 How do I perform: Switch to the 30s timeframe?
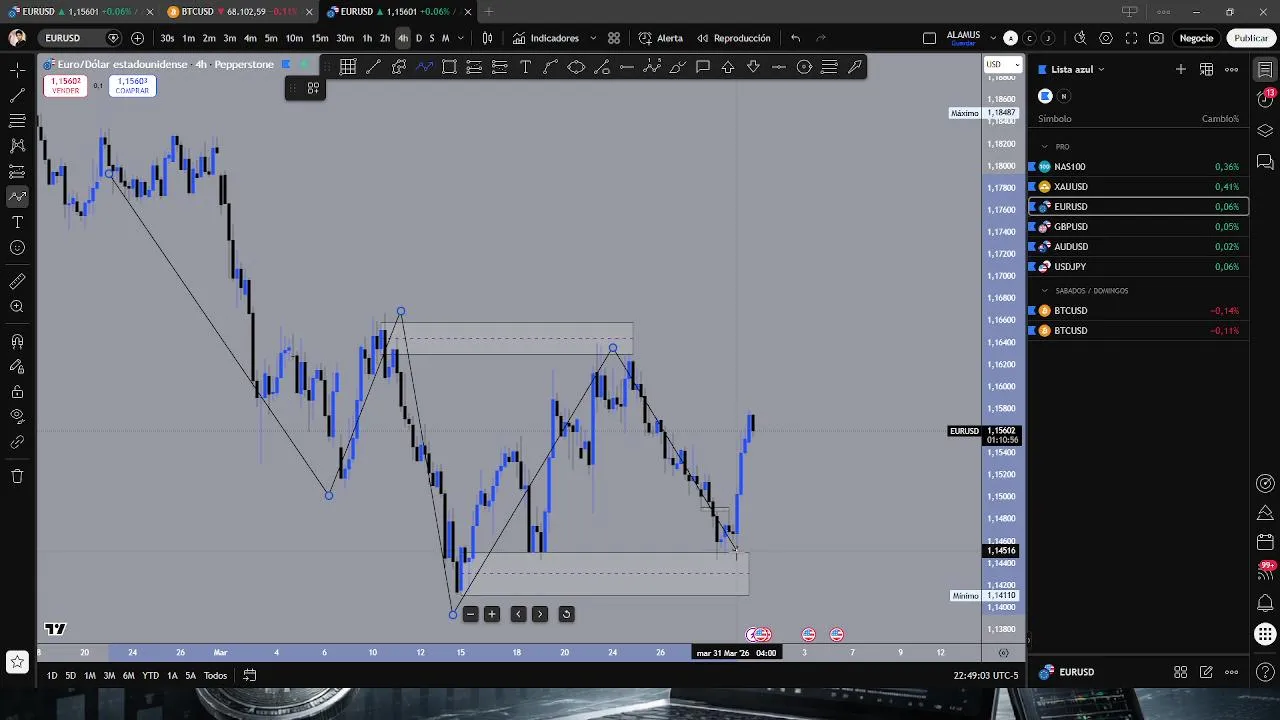point(167,38)
